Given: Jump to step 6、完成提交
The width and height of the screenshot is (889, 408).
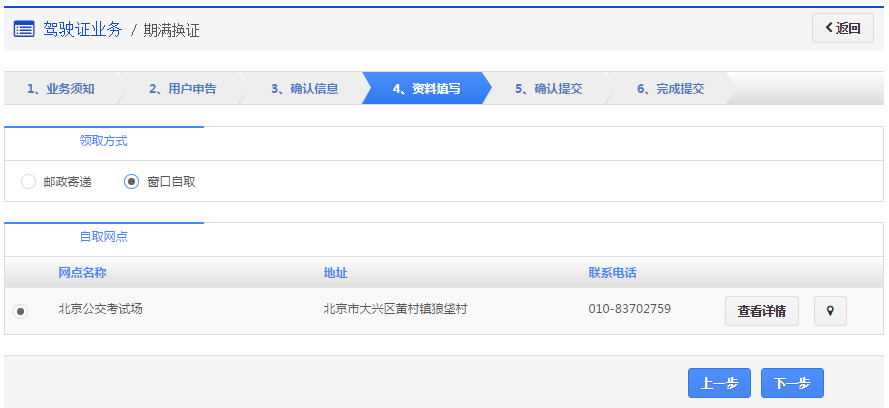Looking at the screenshot, I should click(x=670, y=89).
